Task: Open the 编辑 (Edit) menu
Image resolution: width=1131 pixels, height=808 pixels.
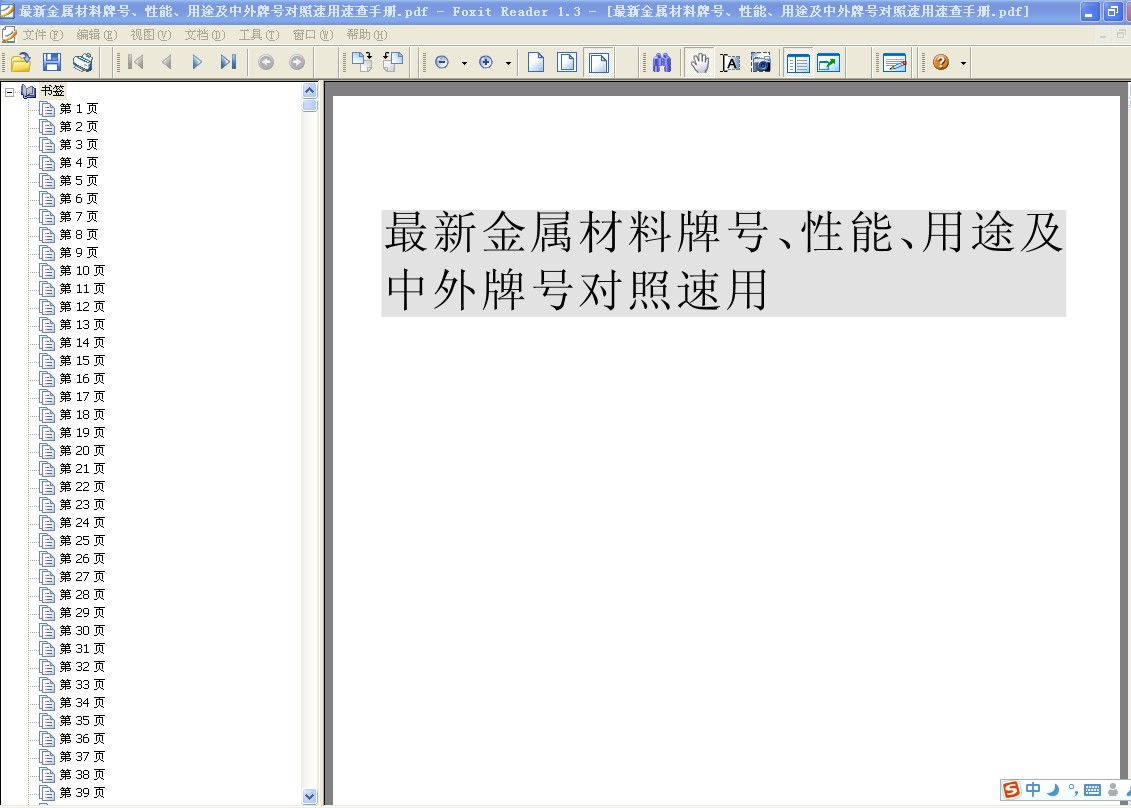Action: [x=97, y=35]
